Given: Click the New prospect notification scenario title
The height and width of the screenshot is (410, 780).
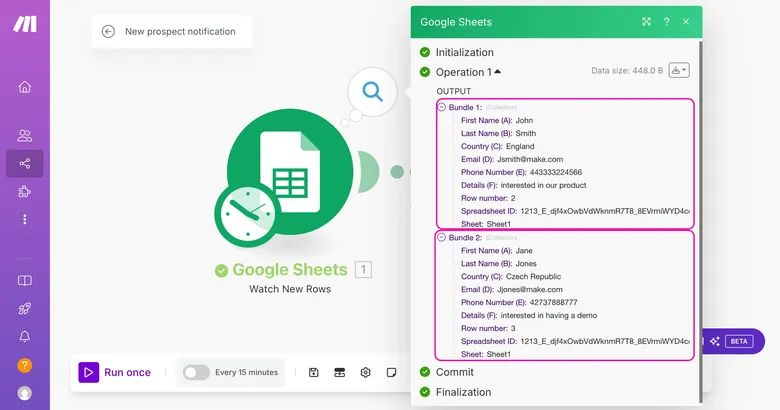Looking at the screenshot, I should click(x=180, y=31).
